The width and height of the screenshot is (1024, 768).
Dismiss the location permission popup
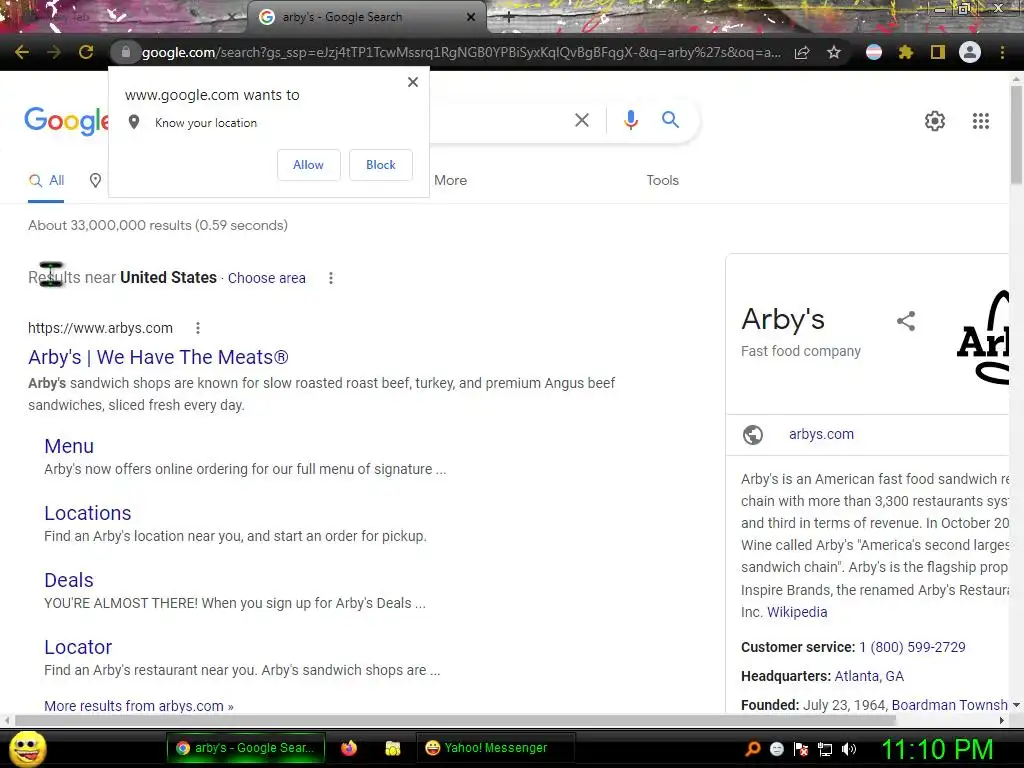click(413, 82)
